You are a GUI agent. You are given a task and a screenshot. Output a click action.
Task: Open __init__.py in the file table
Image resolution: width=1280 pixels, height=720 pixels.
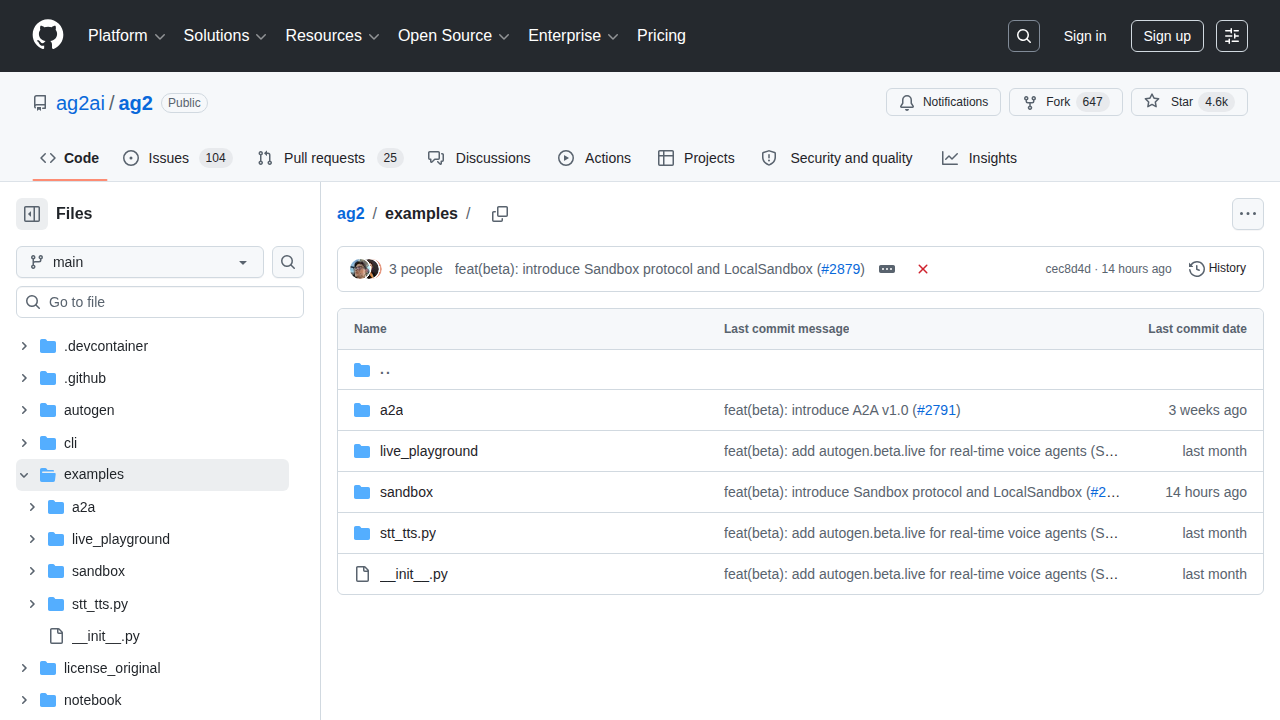414,574
